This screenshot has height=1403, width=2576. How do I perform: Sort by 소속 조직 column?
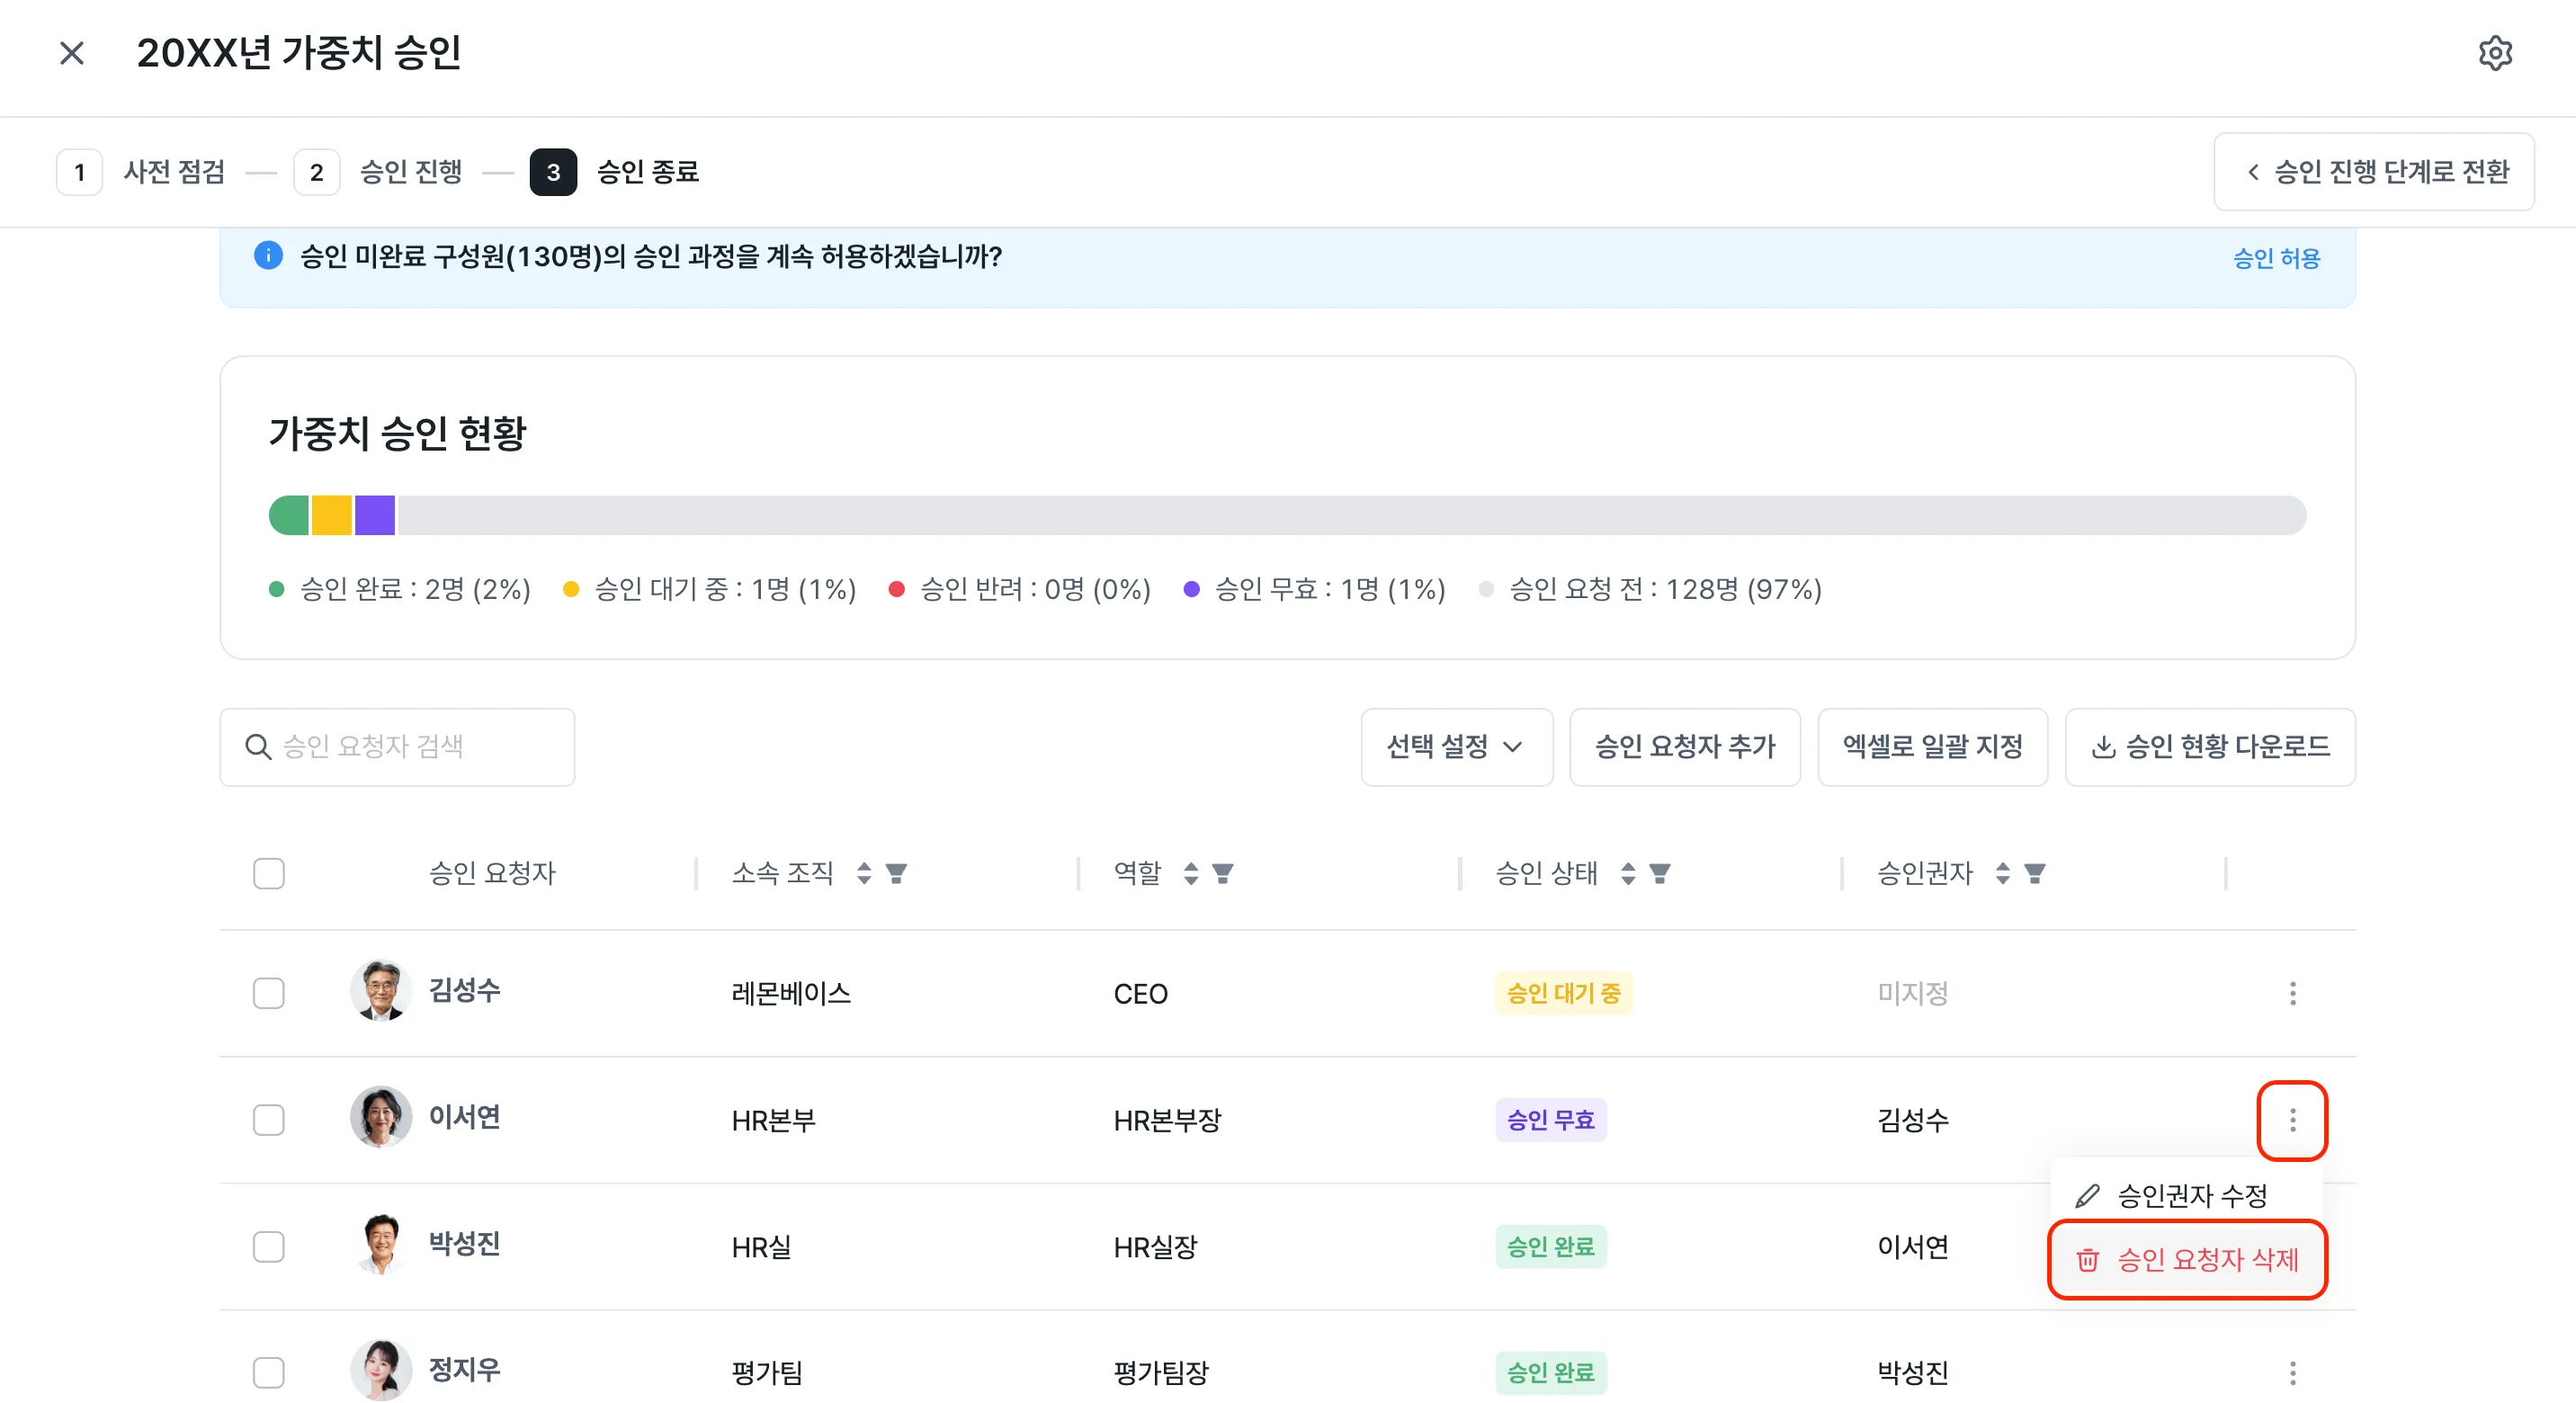pos(864,873)
